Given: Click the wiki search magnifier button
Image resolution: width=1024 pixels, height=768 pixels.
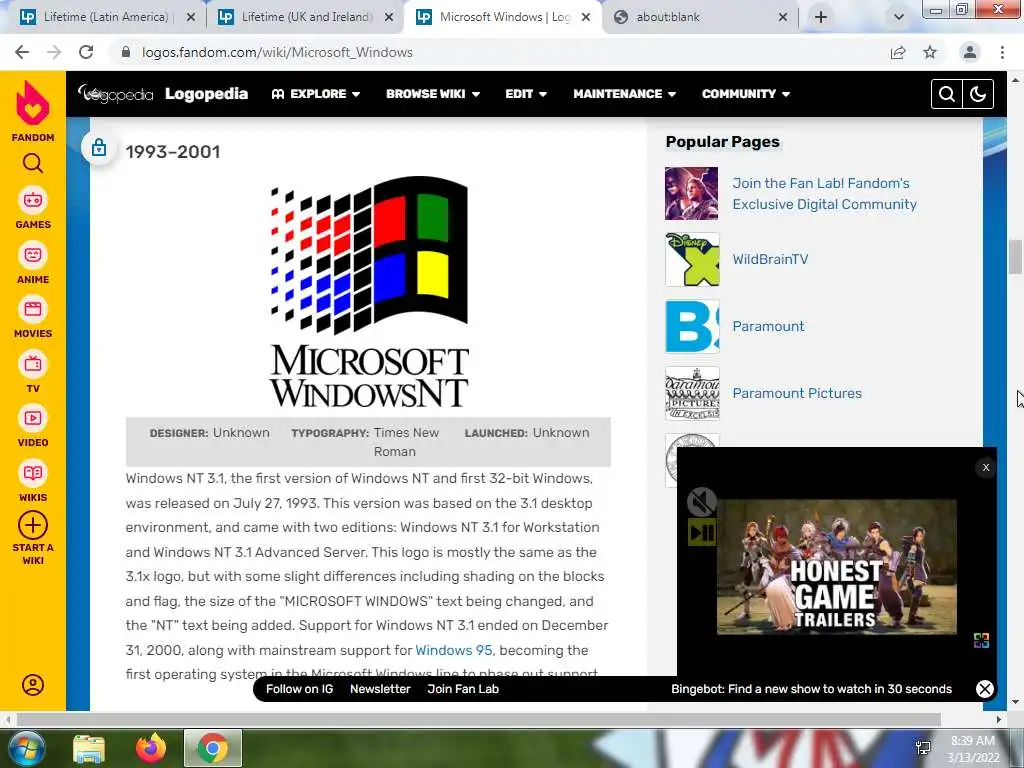Looking at the screenshot, I should click(x=946, y=94).
